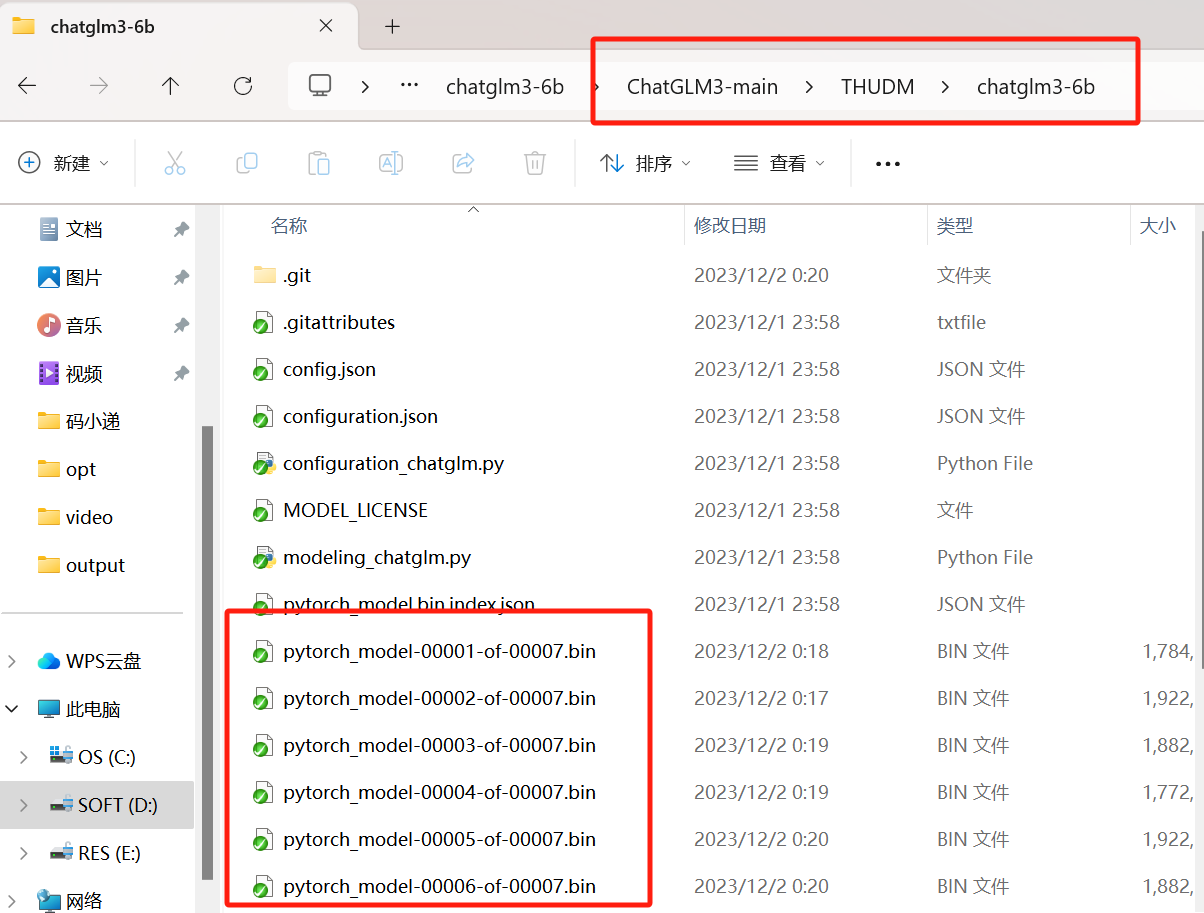The width and height of the screenshot is (1204, 913).
Task: Expand the SOFT (D:) drive node
Action: click(25, 805)
